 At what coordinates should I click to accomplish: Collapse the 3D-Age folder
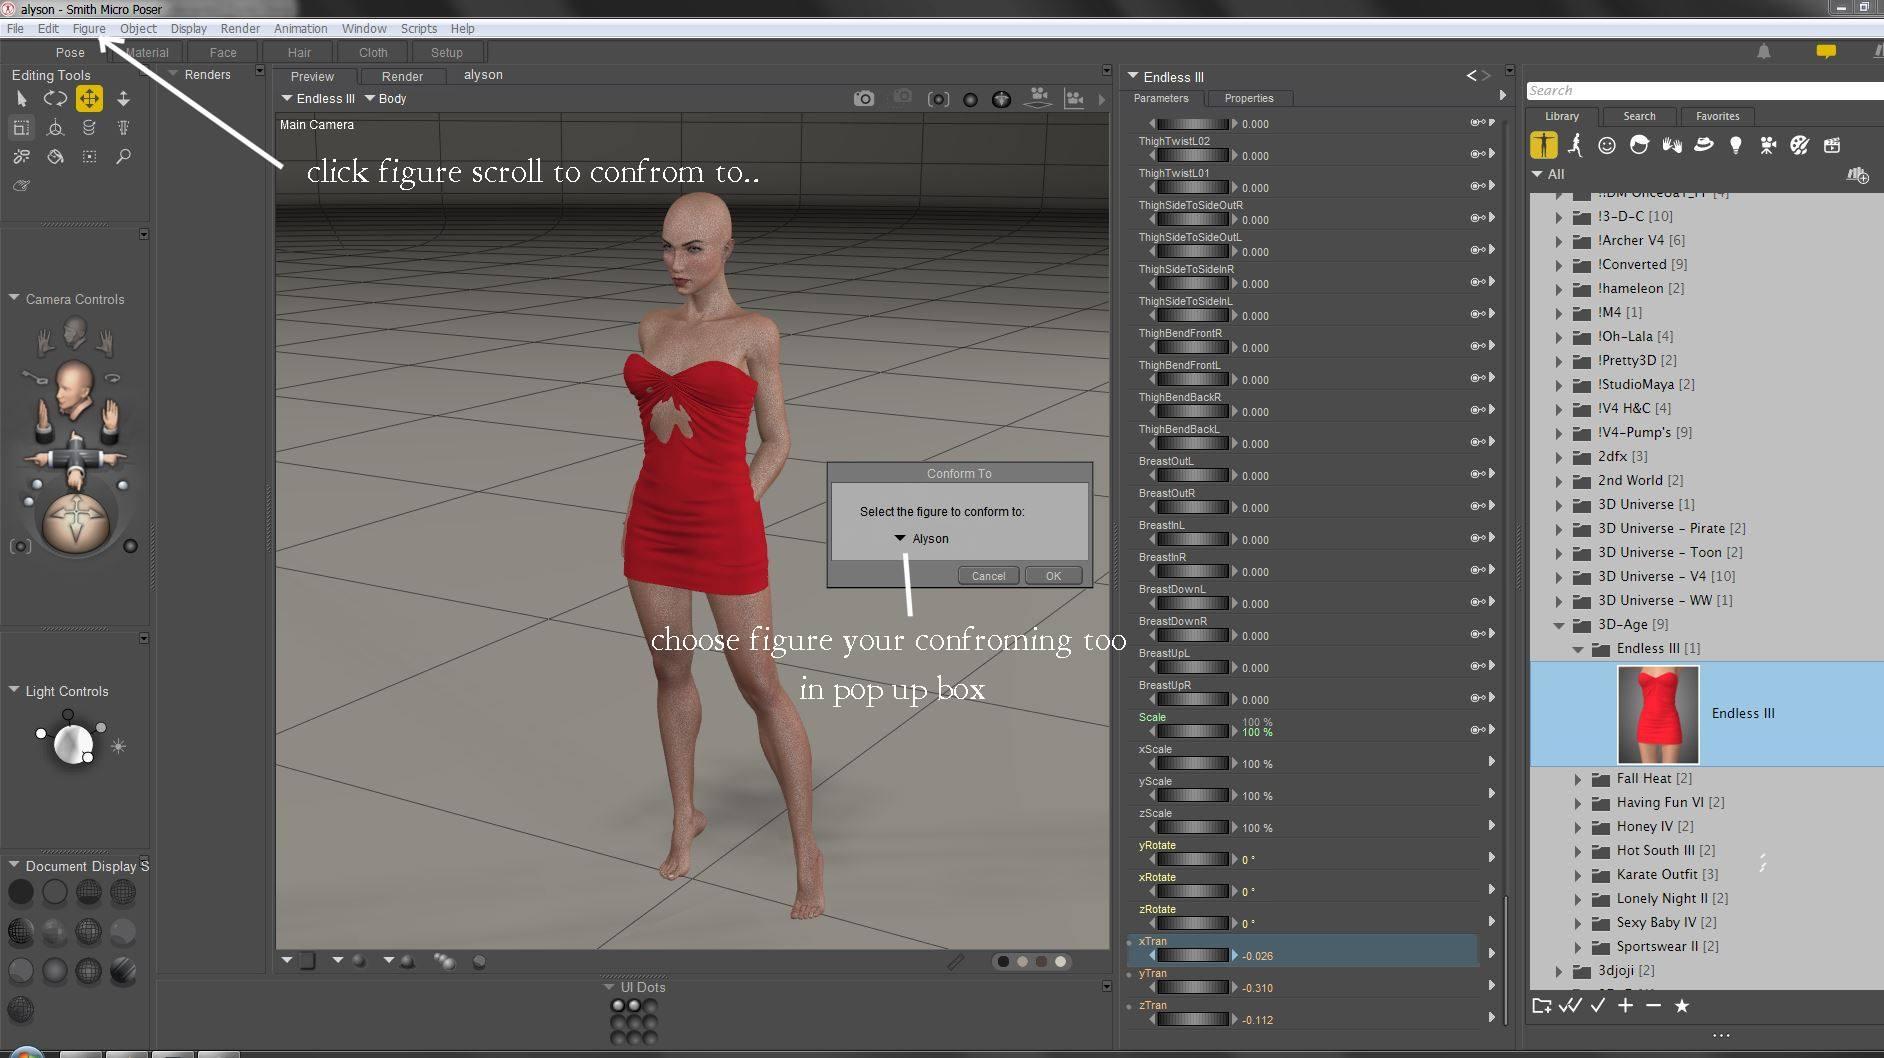point(1558,625)
